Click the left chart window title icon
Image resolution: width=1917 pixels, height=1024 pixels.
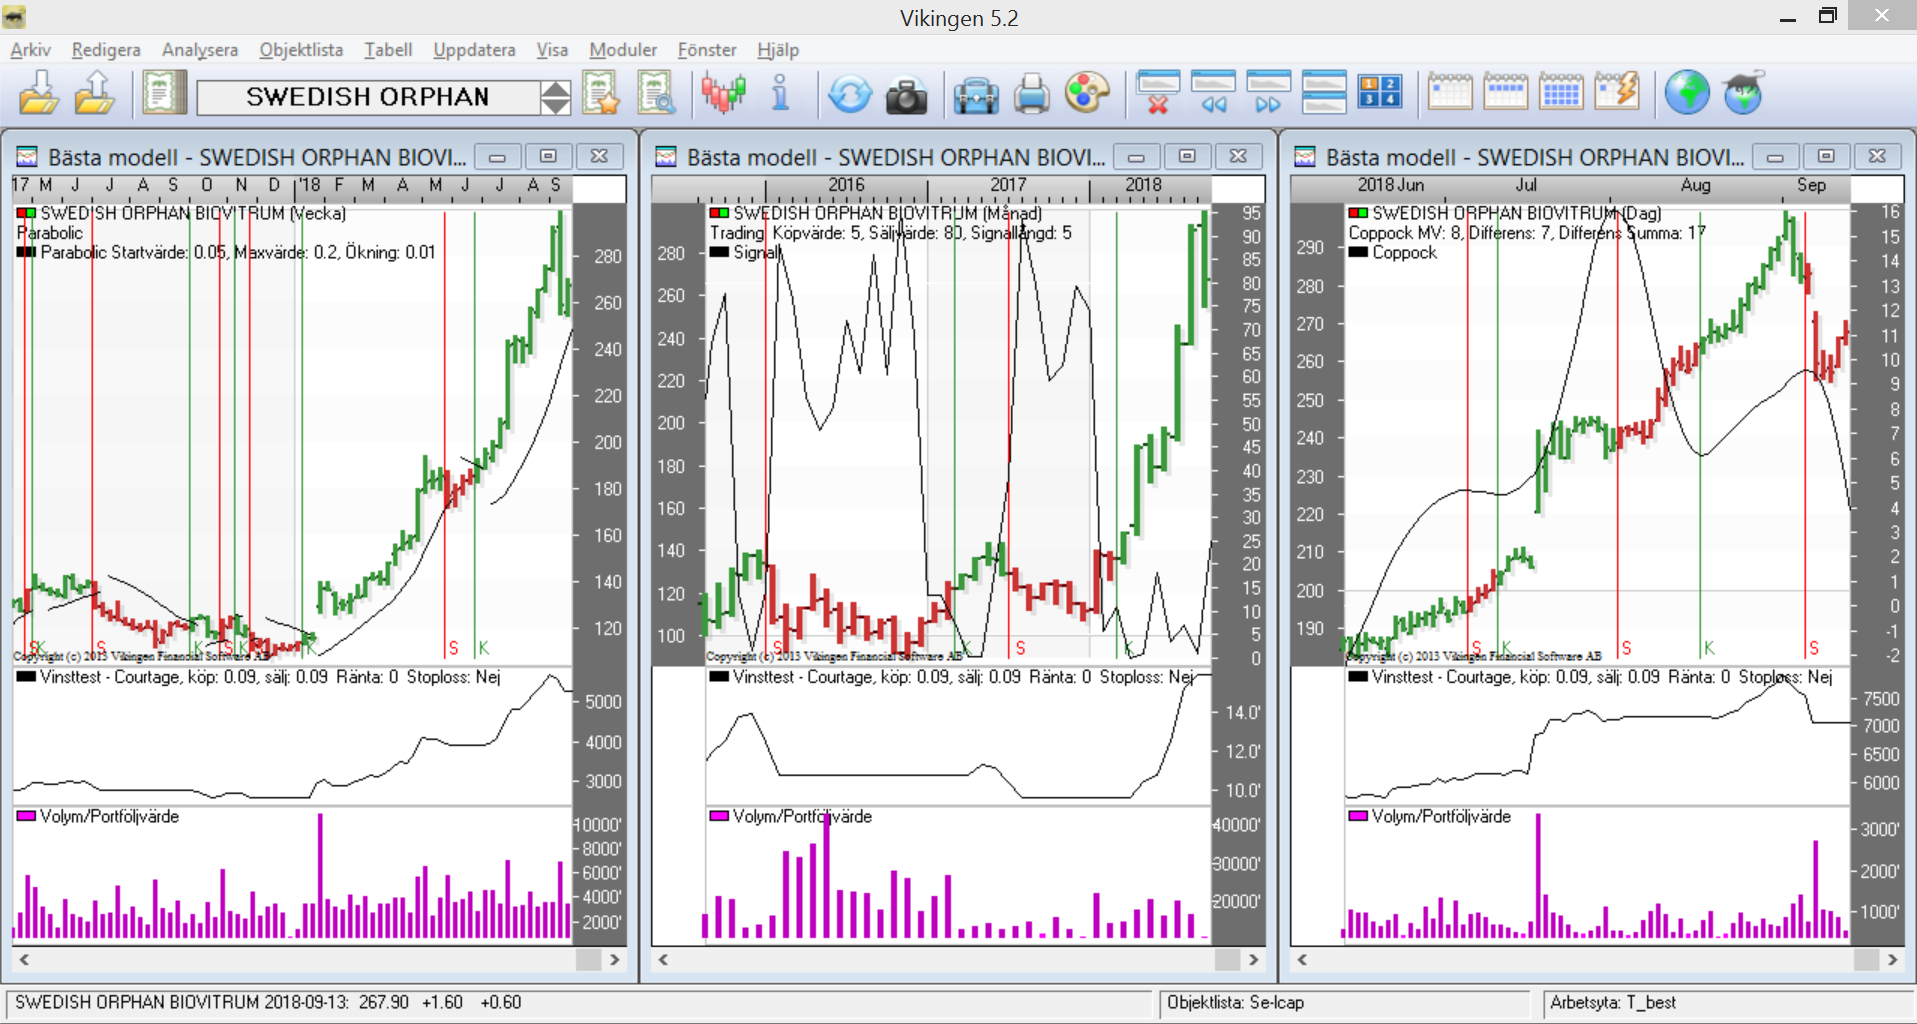point(27,157)
